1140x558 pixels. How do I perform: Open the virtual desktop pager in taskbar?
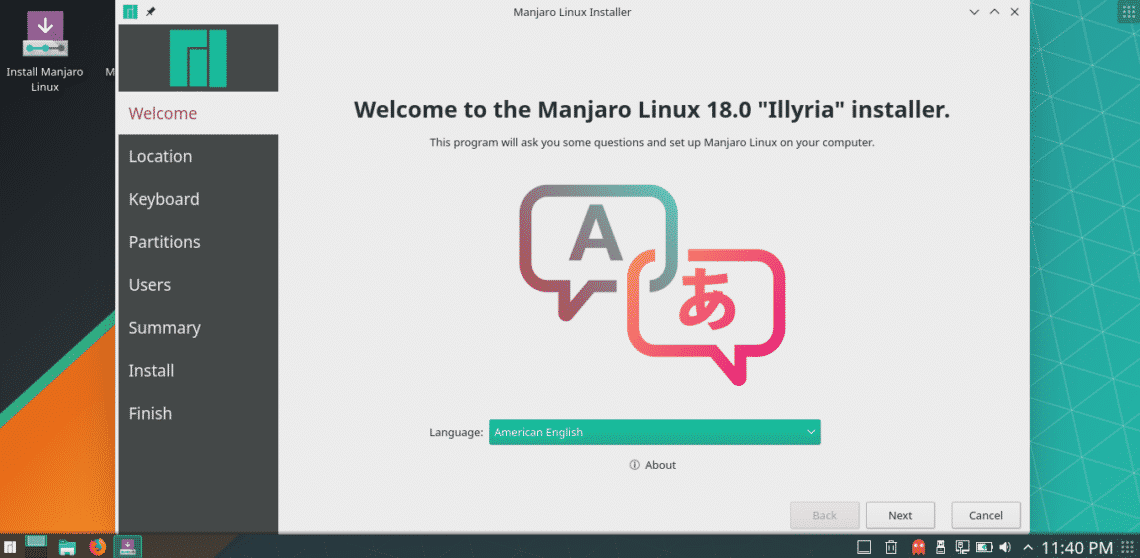pyautogui.click(x=36, y=544)
